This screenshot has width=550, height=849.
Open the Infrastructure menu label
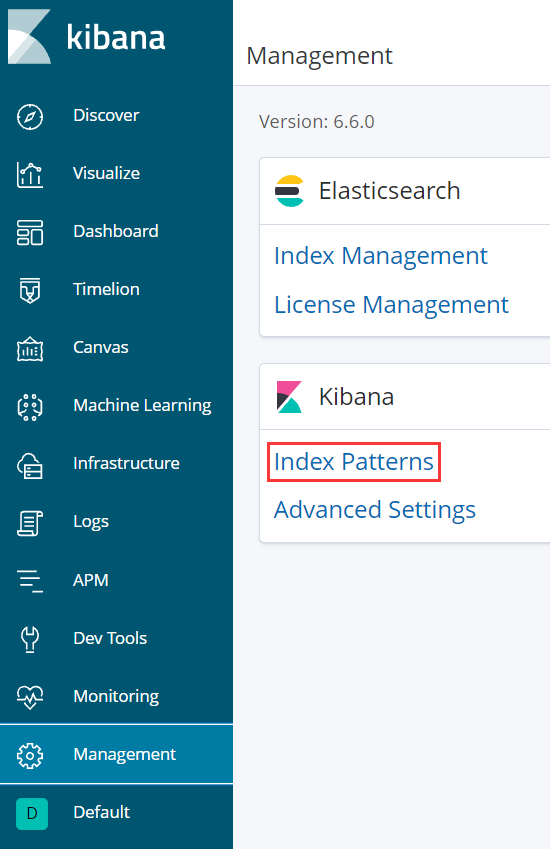pos(127,463)
